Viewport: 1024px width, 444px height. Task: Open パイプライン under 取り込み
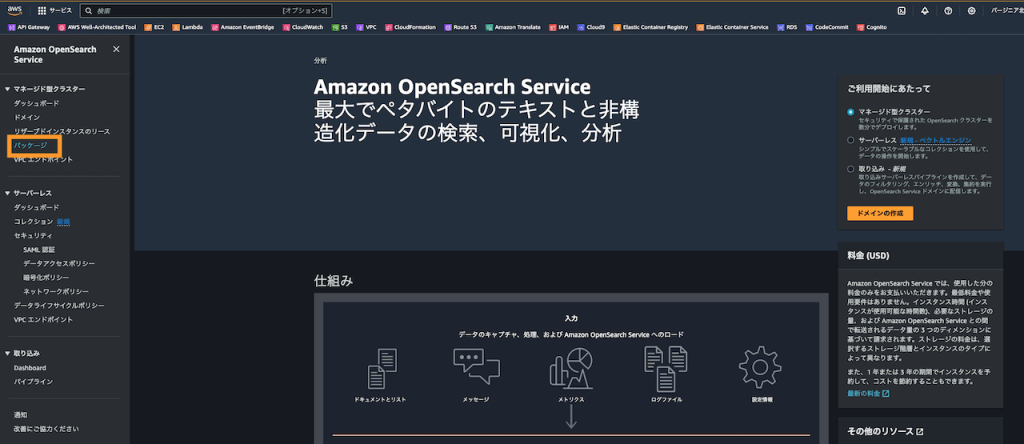[x=33, y=381]
